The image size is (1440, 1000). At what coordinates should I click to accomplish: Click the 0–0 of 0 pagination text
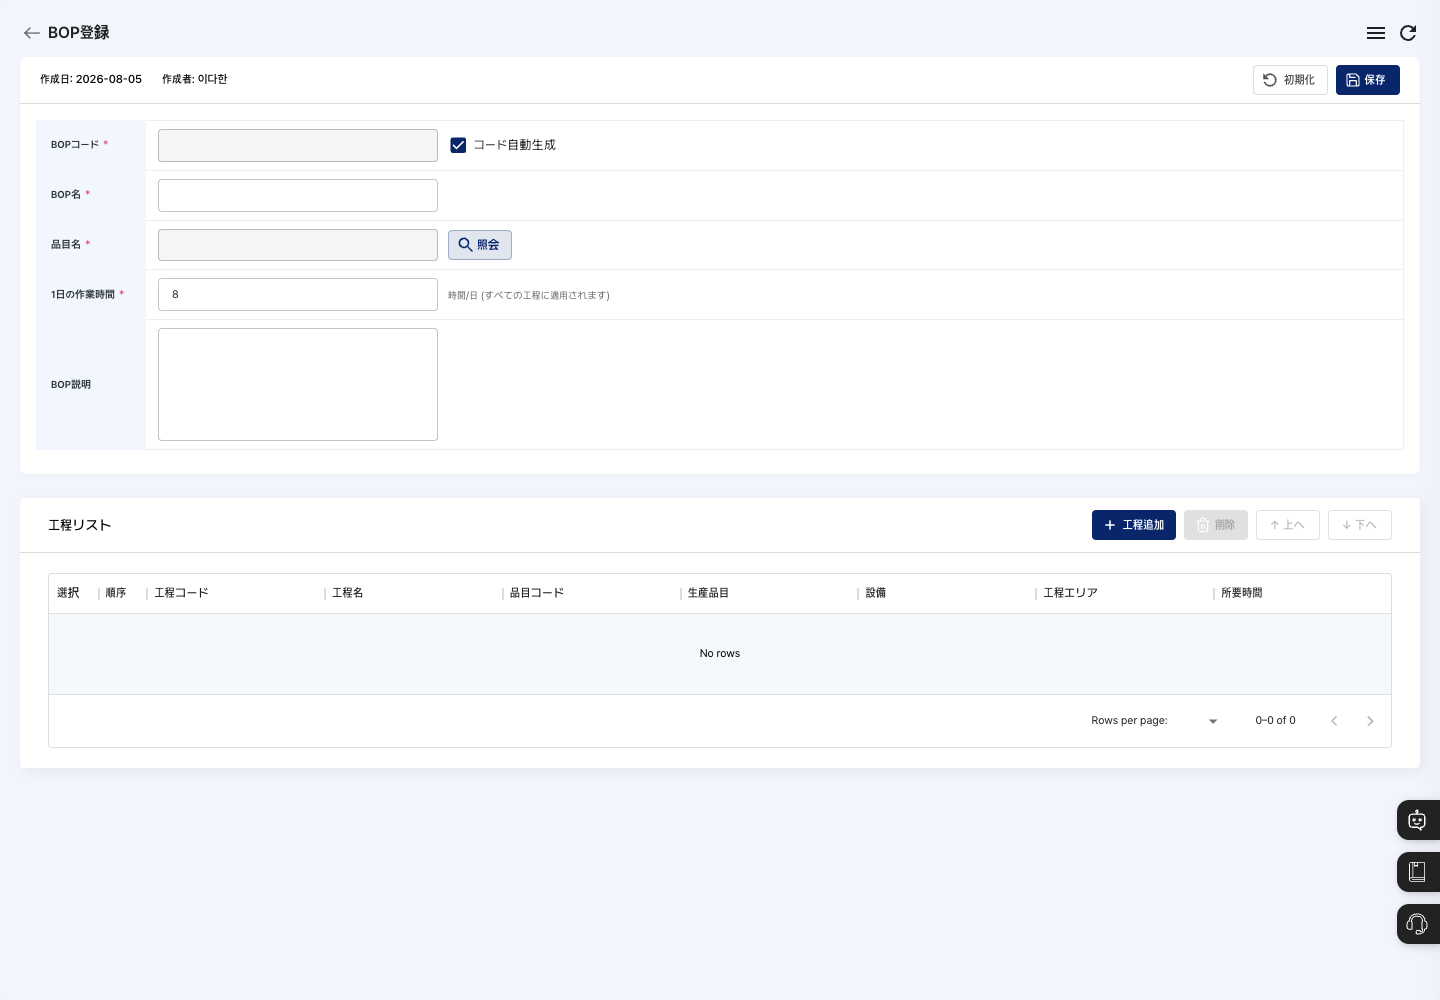click(x=1276, y=721)
